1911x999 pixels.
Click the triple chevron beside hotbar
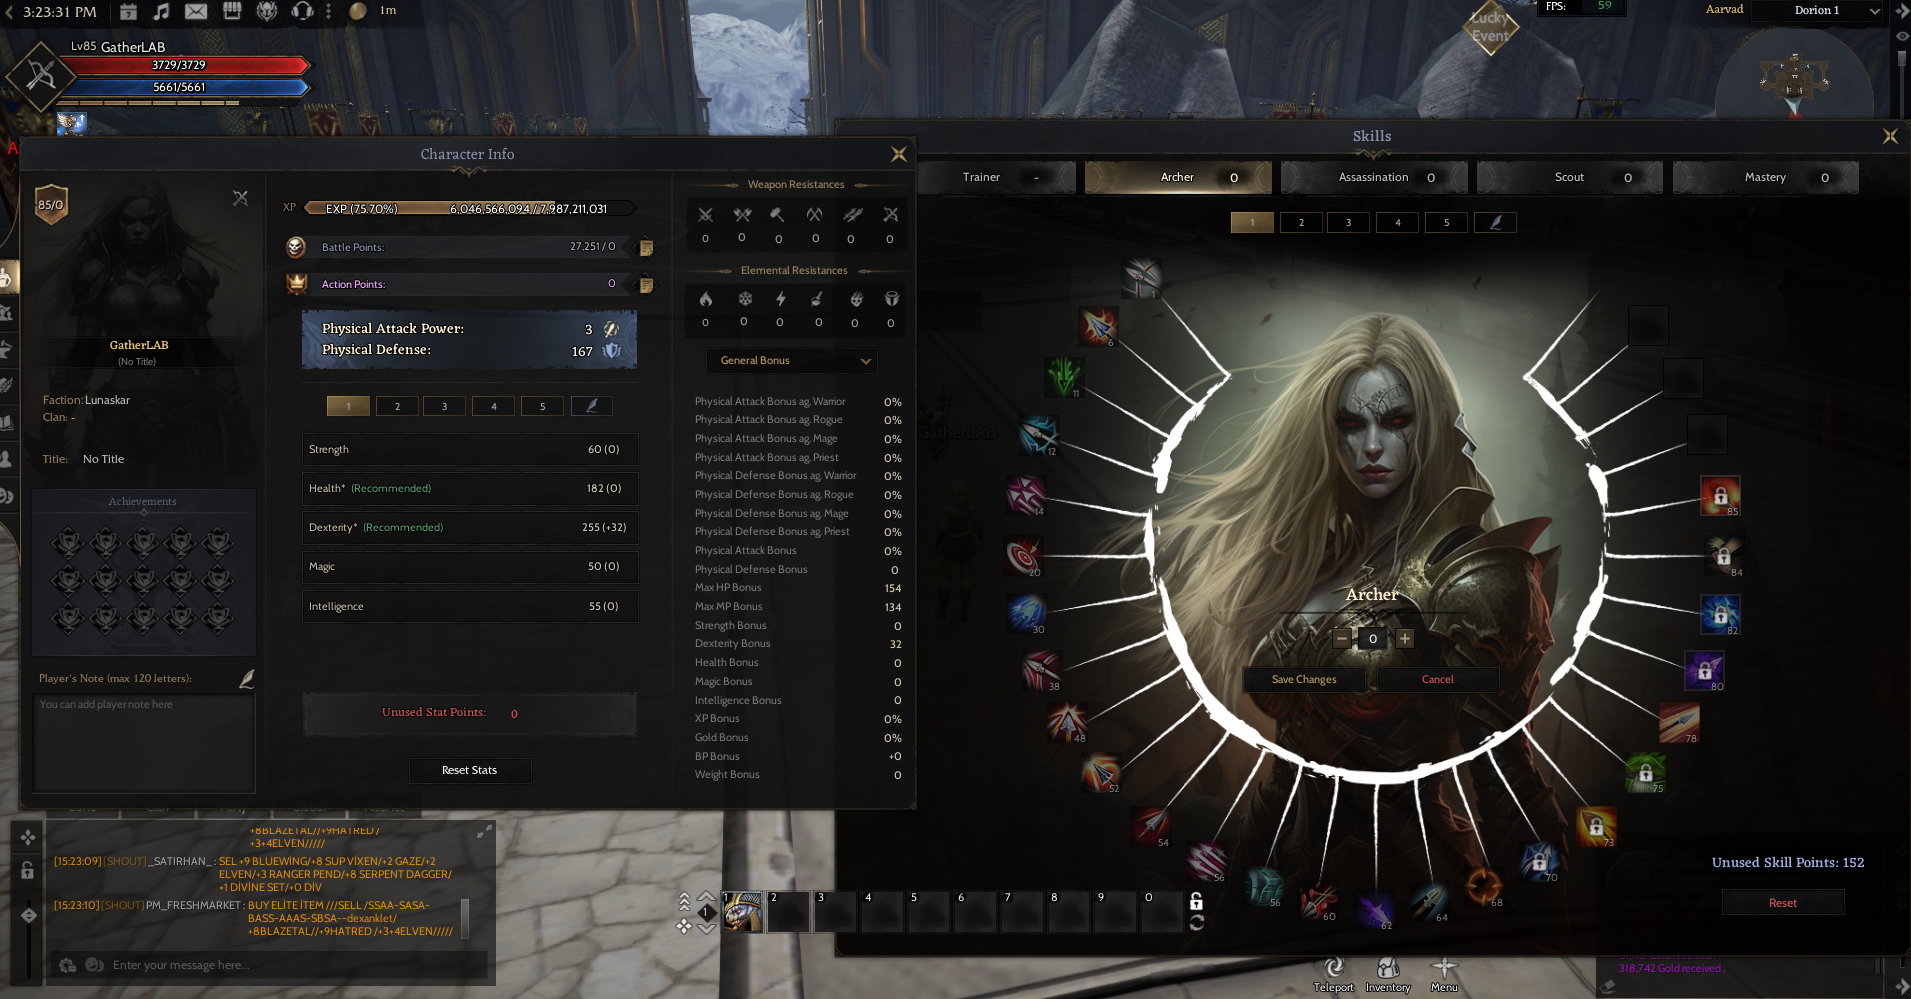684,901
